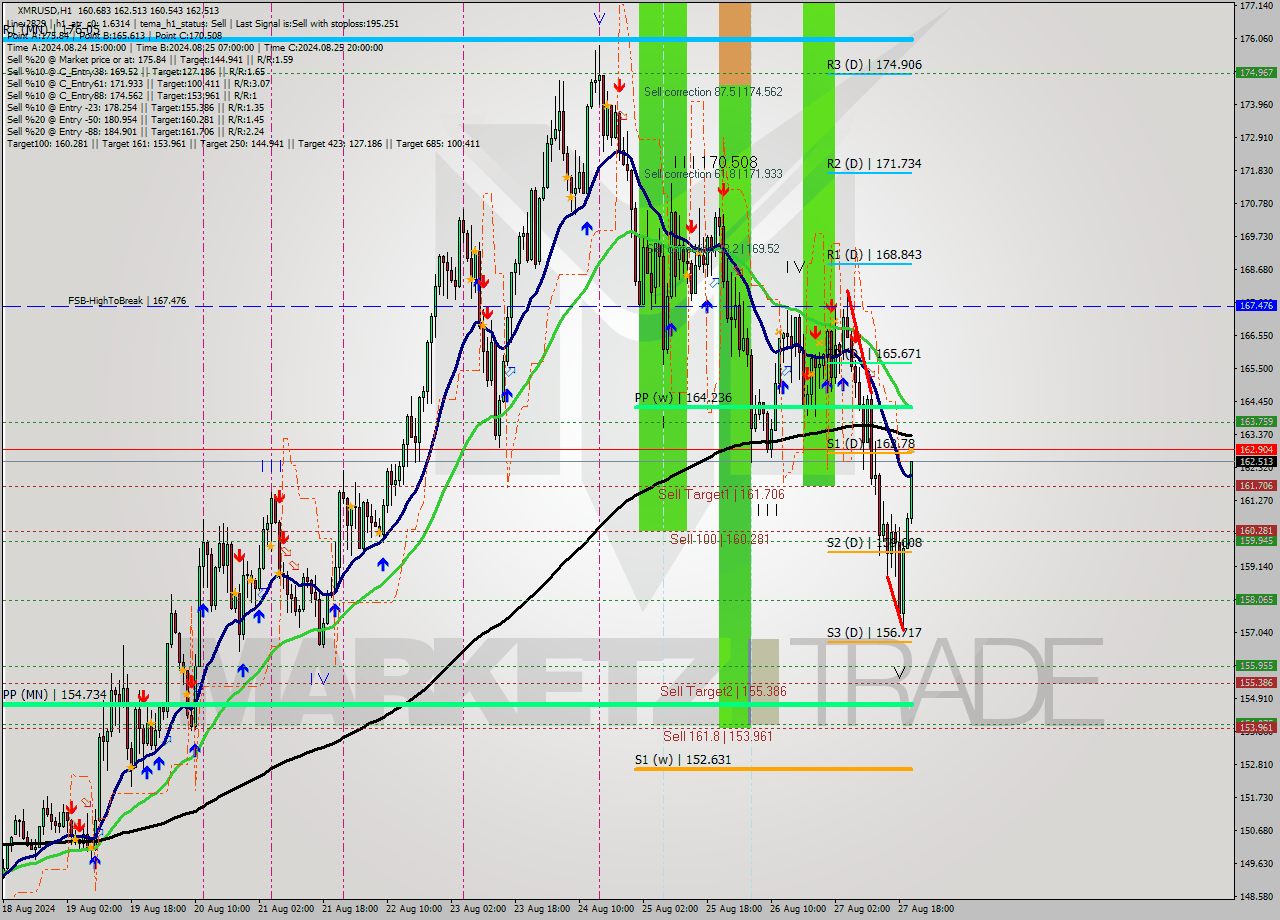This screenshot has height=920, width=1280.
Task: Click the red 155.386 price axis tag
Action: click(x=1256, y=682)
